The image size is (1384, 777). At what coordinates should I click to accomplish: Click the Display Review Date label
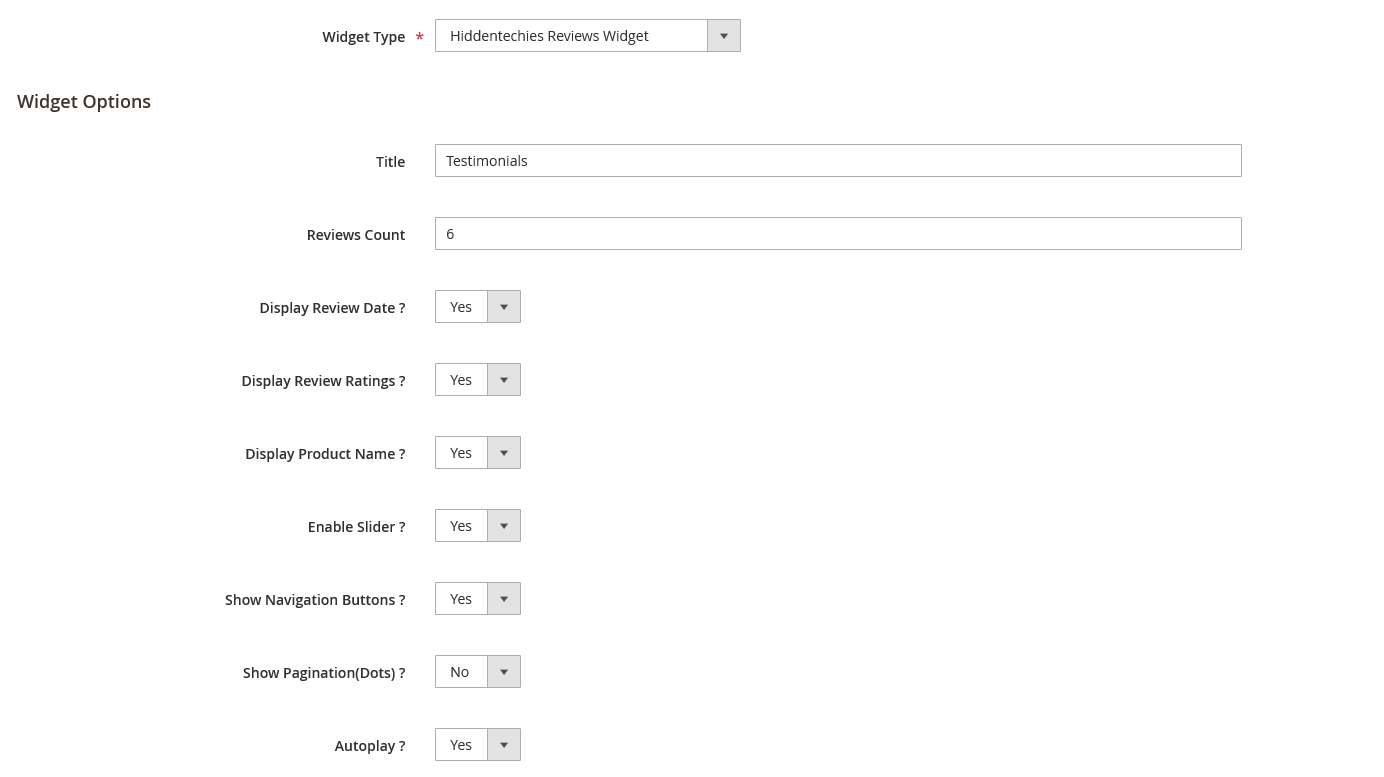(x=332, y=308)
